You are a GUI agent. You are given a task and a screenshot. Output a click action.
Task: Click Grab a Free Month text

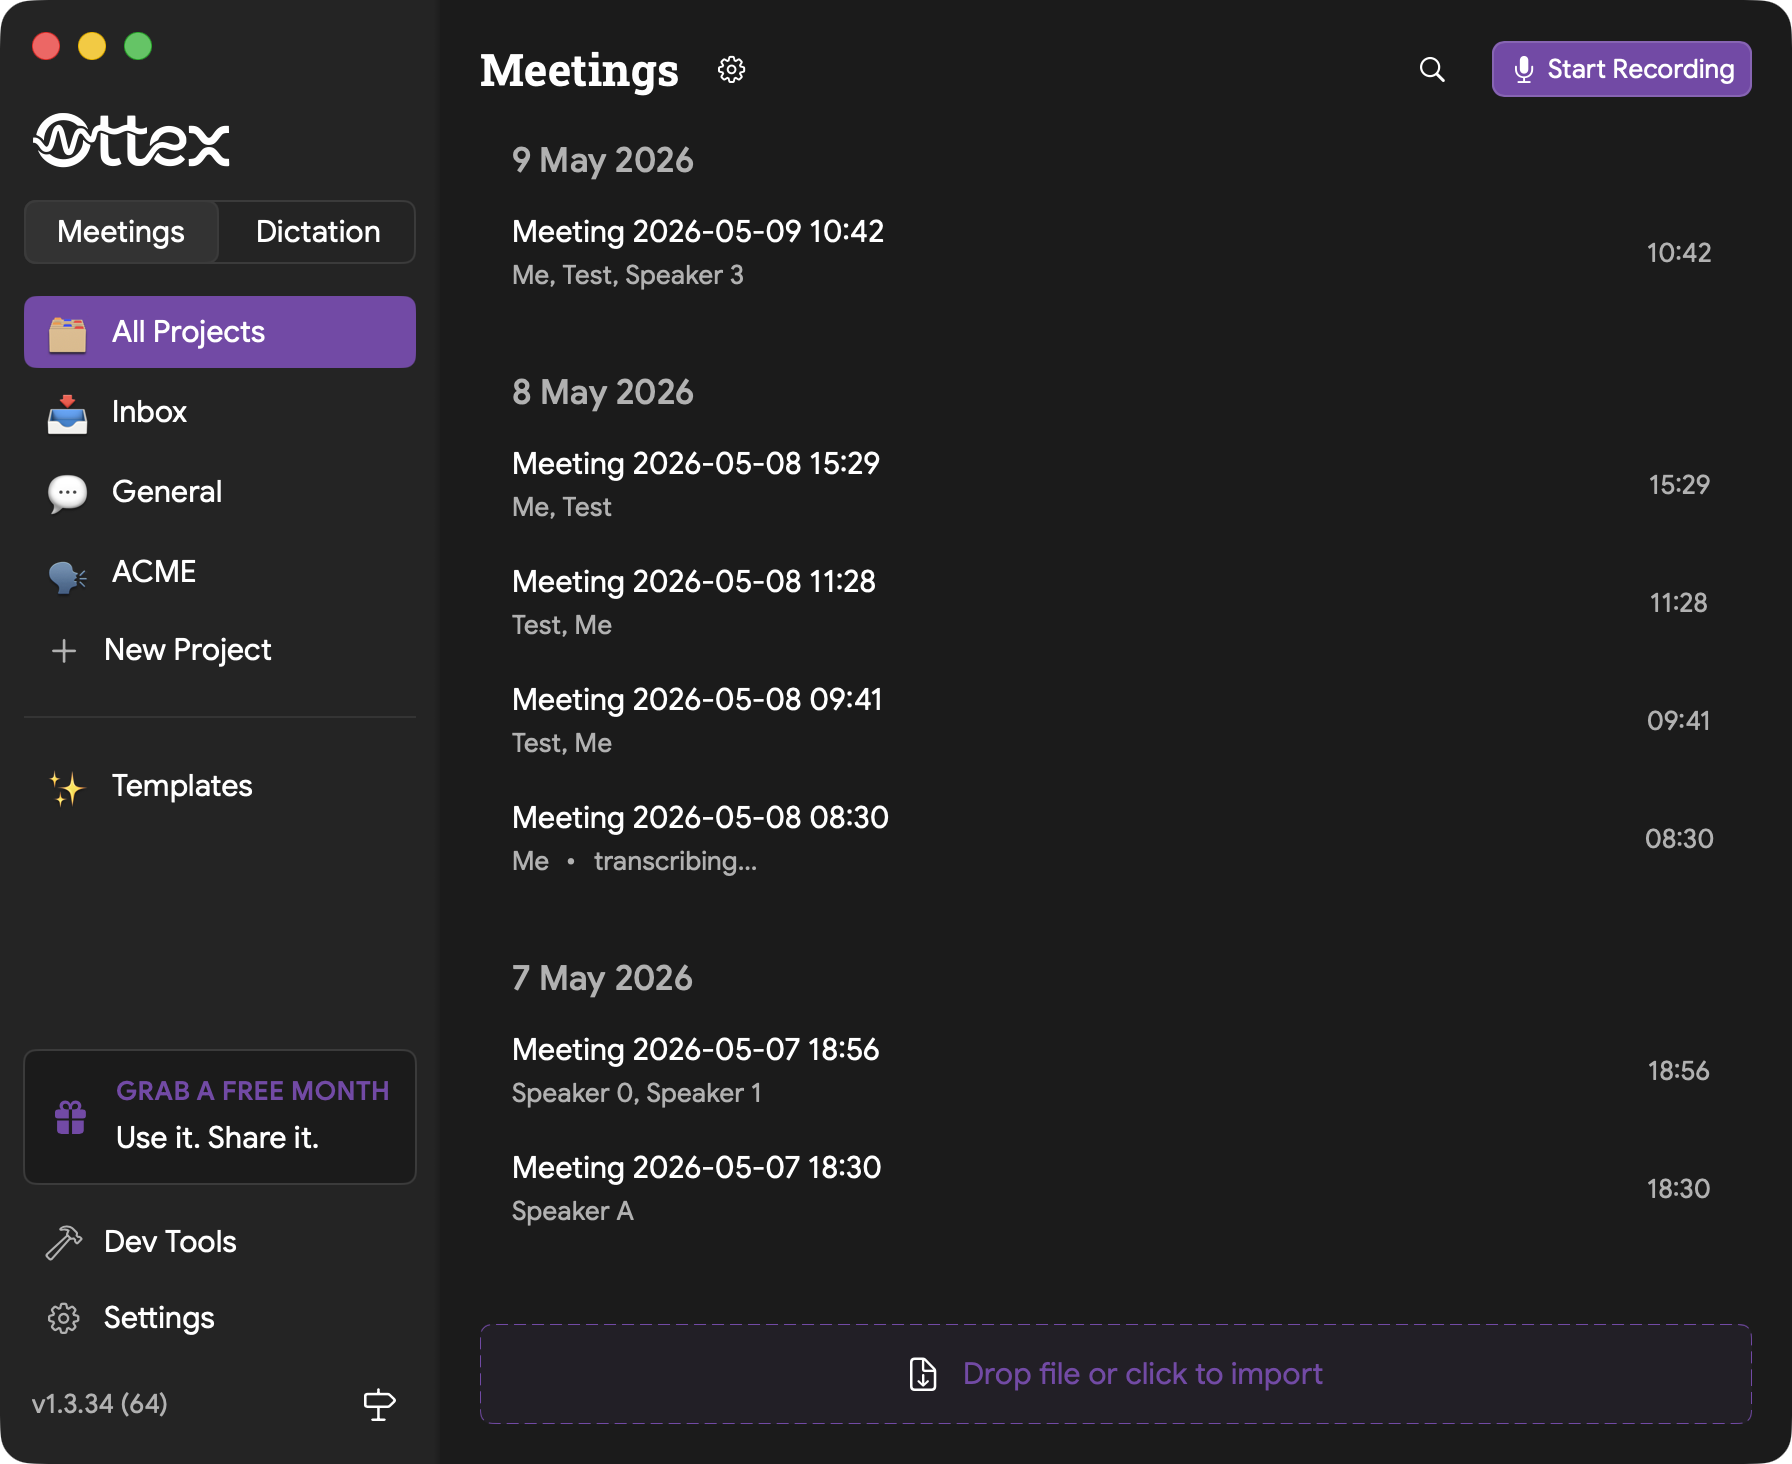(253, 1091)
